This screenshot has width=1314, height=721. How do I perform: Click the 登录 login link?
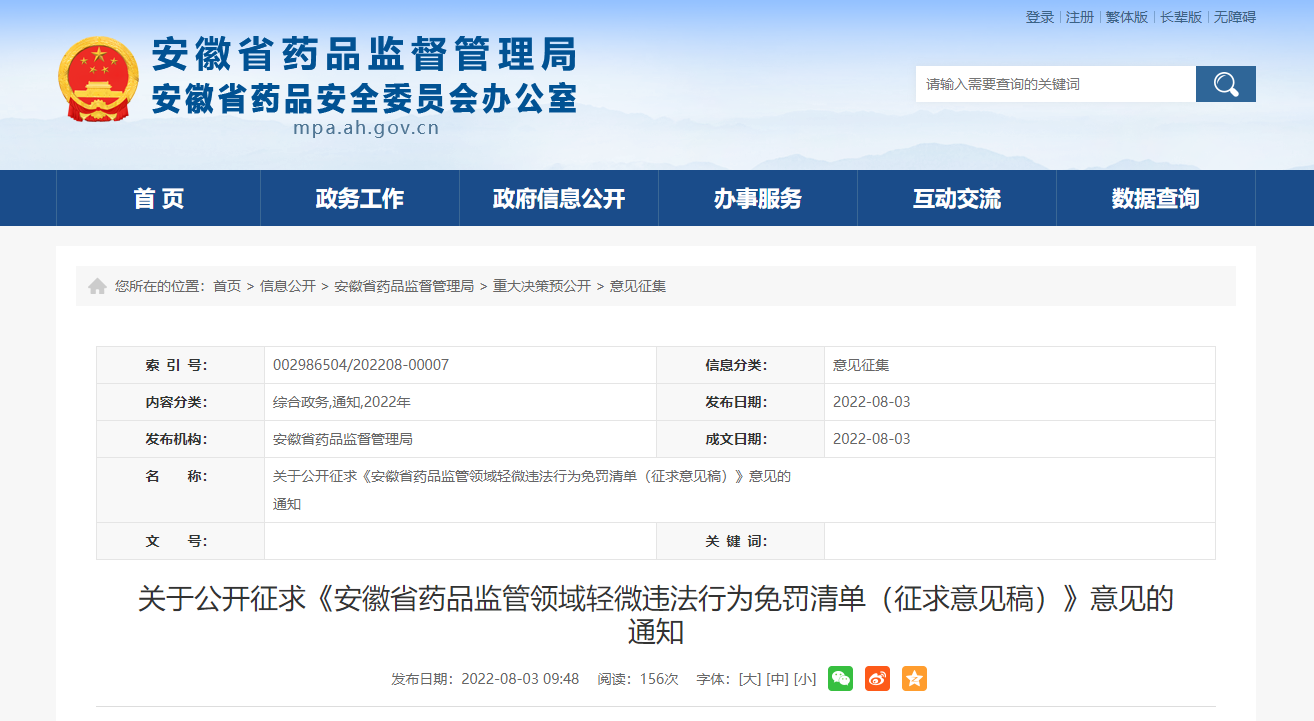coord(1039,17)
